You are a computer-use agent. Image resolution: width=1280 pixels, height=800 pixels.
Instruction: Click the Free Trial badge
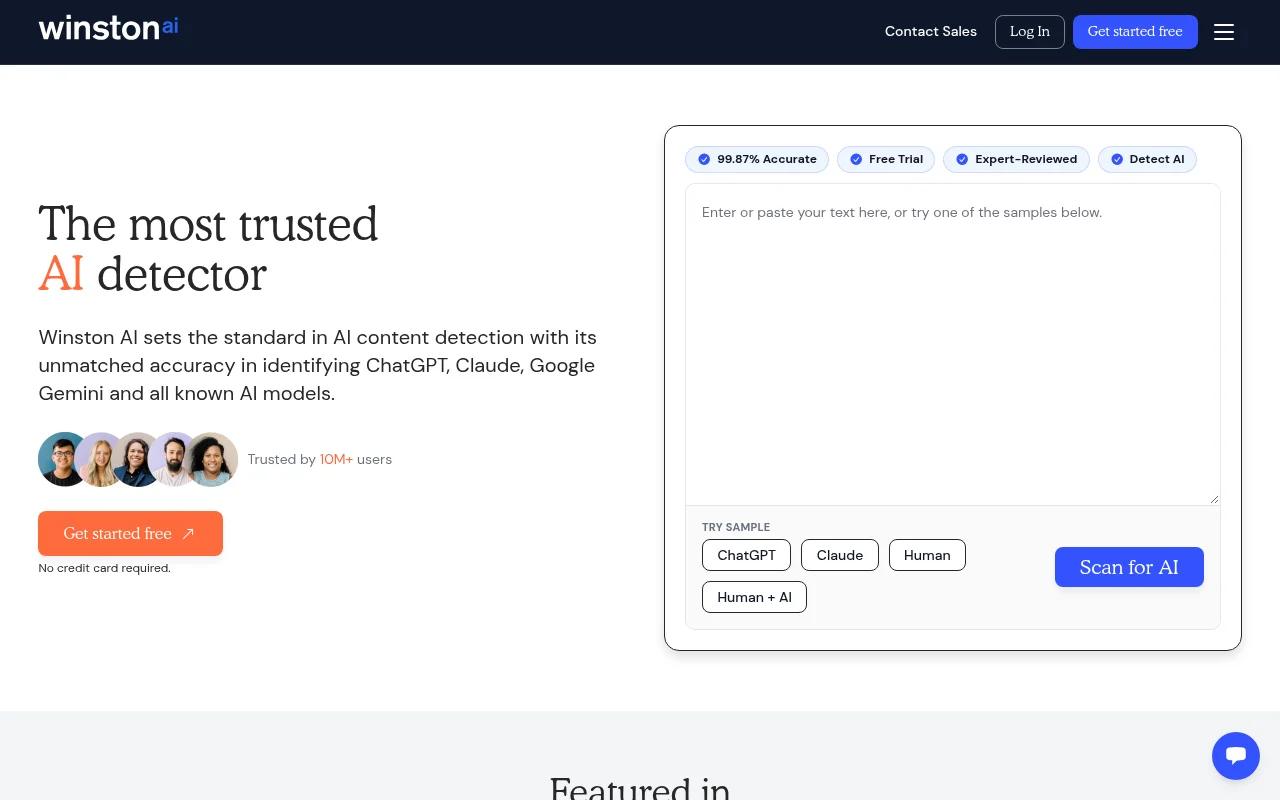pyautogui.click(x=886, y=159)
